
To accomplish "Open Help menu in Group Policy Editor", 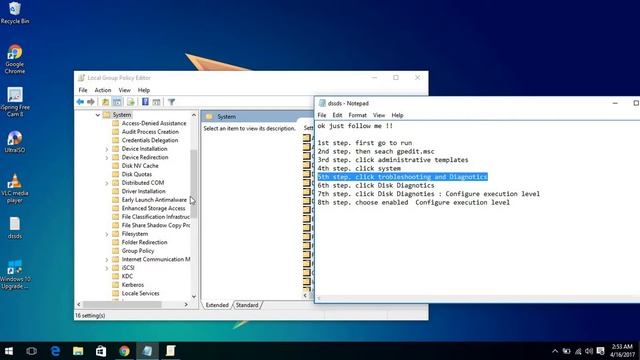I will [144, 90].
